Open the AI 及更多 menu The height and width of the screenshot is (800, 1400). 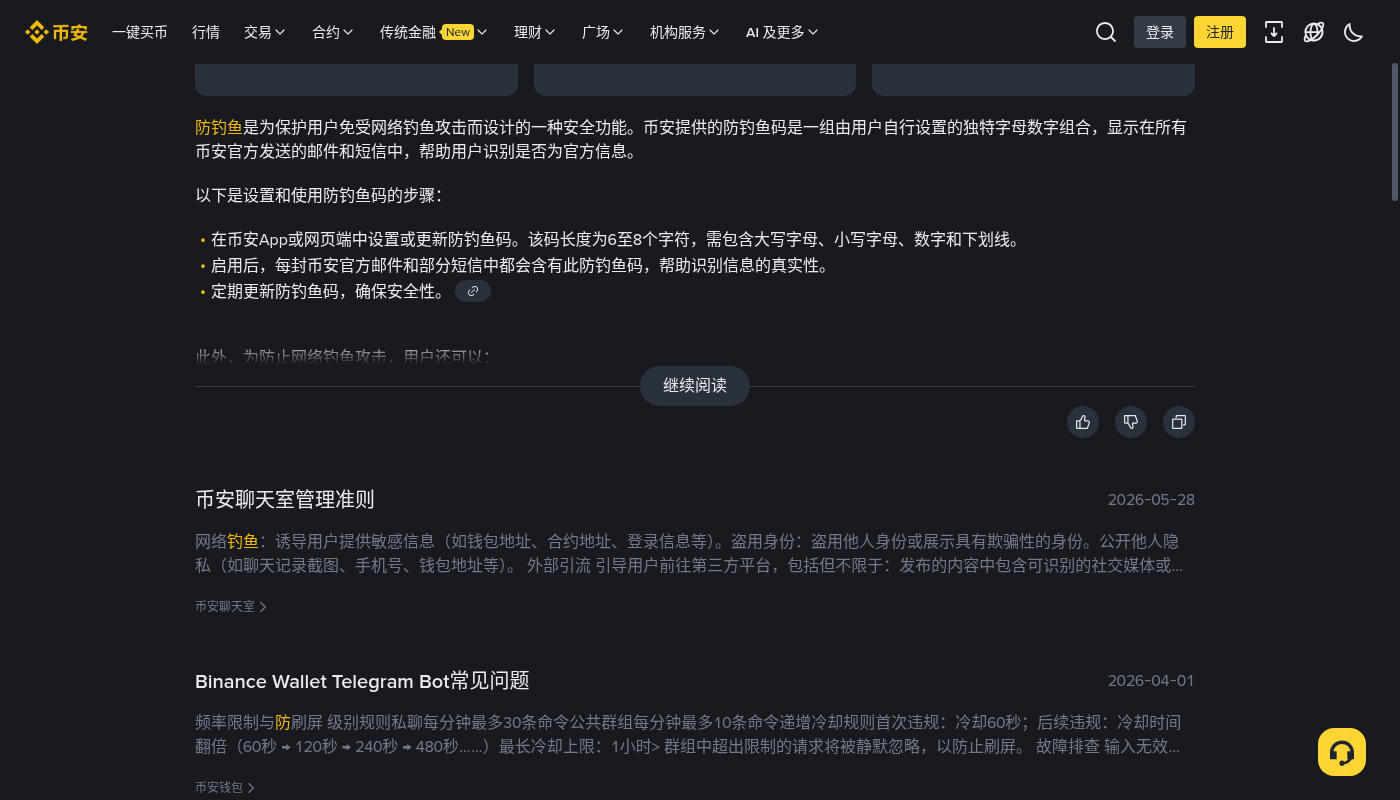tap(782, 32)
